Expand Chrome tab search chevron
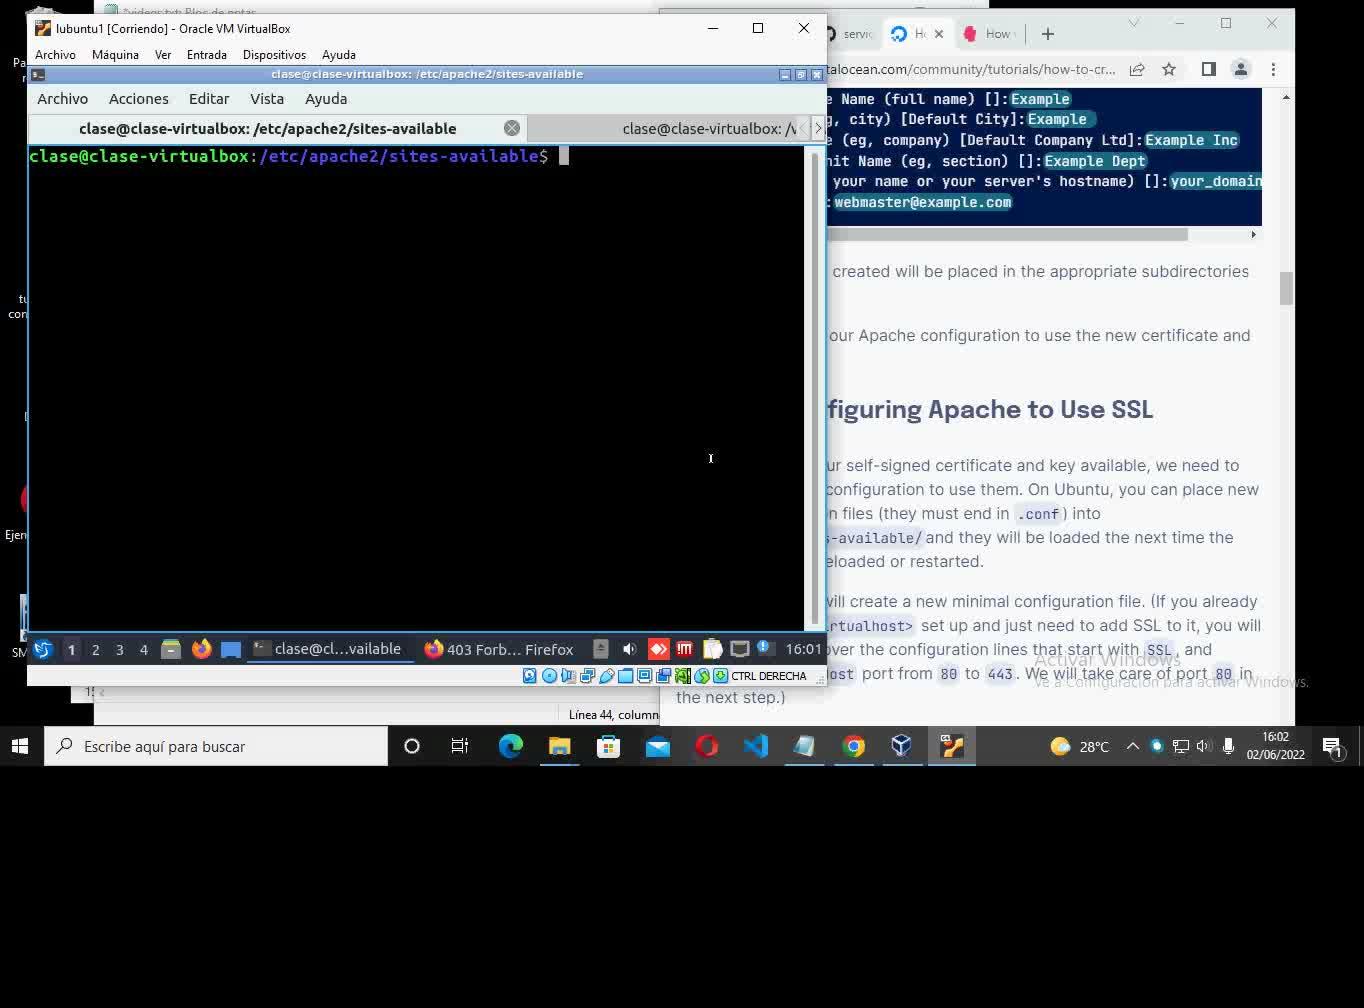Viewport: 1364px width, 1008px height. point(1133,23)
